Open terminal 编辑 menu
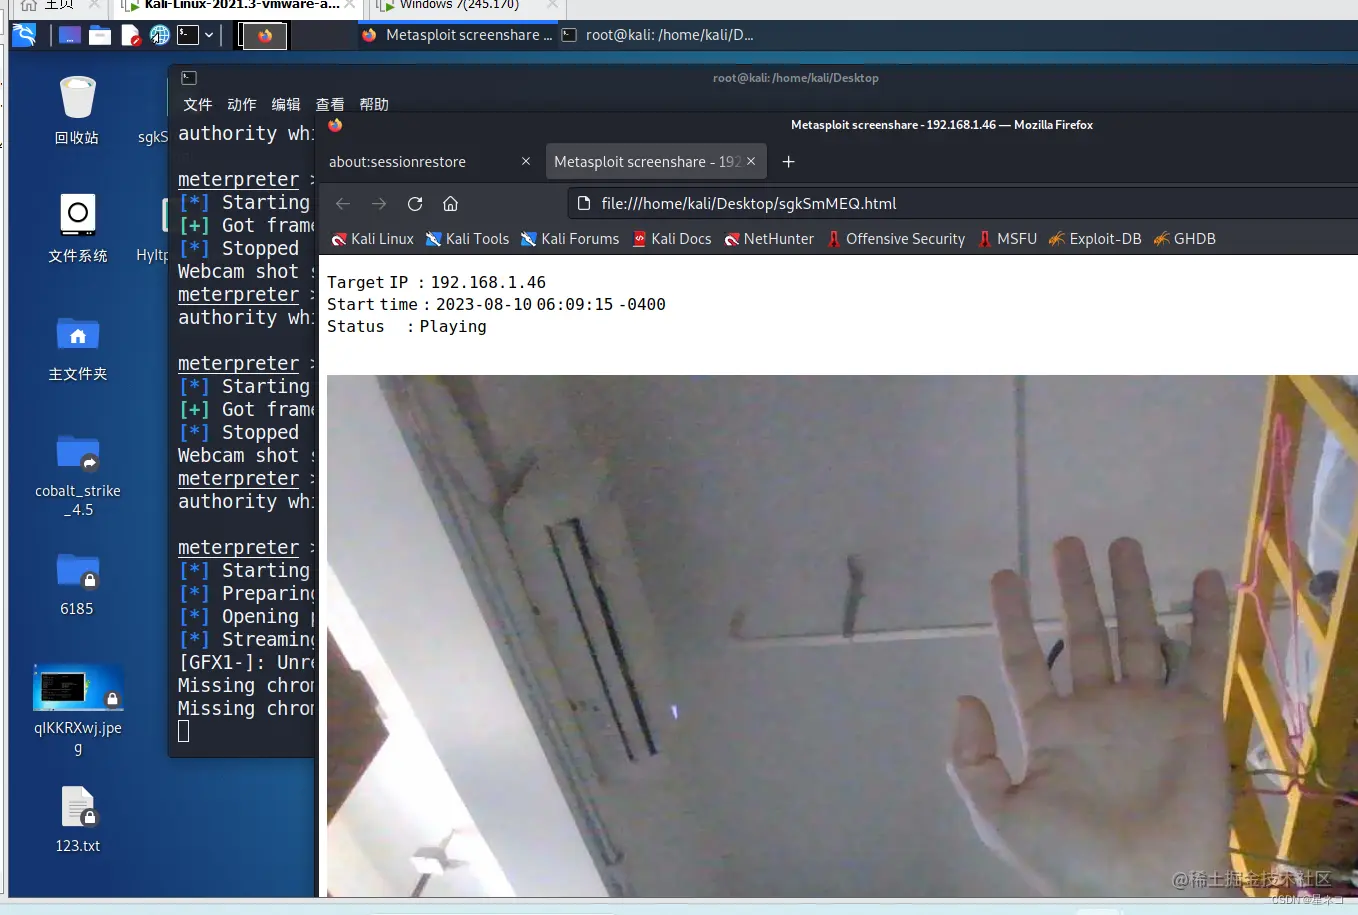Image resolution: width=1358 pixels, height=915 pixels. pyautogui.click(x=286, y=104)
